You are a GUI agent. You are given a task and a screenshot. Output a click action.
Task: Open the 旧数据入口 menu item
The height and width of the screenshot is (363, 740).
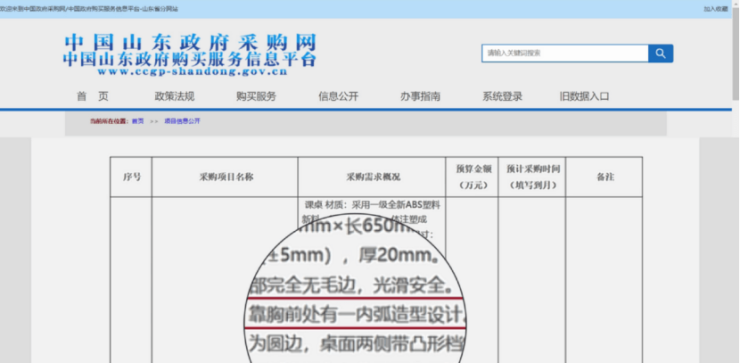(584, 97)
